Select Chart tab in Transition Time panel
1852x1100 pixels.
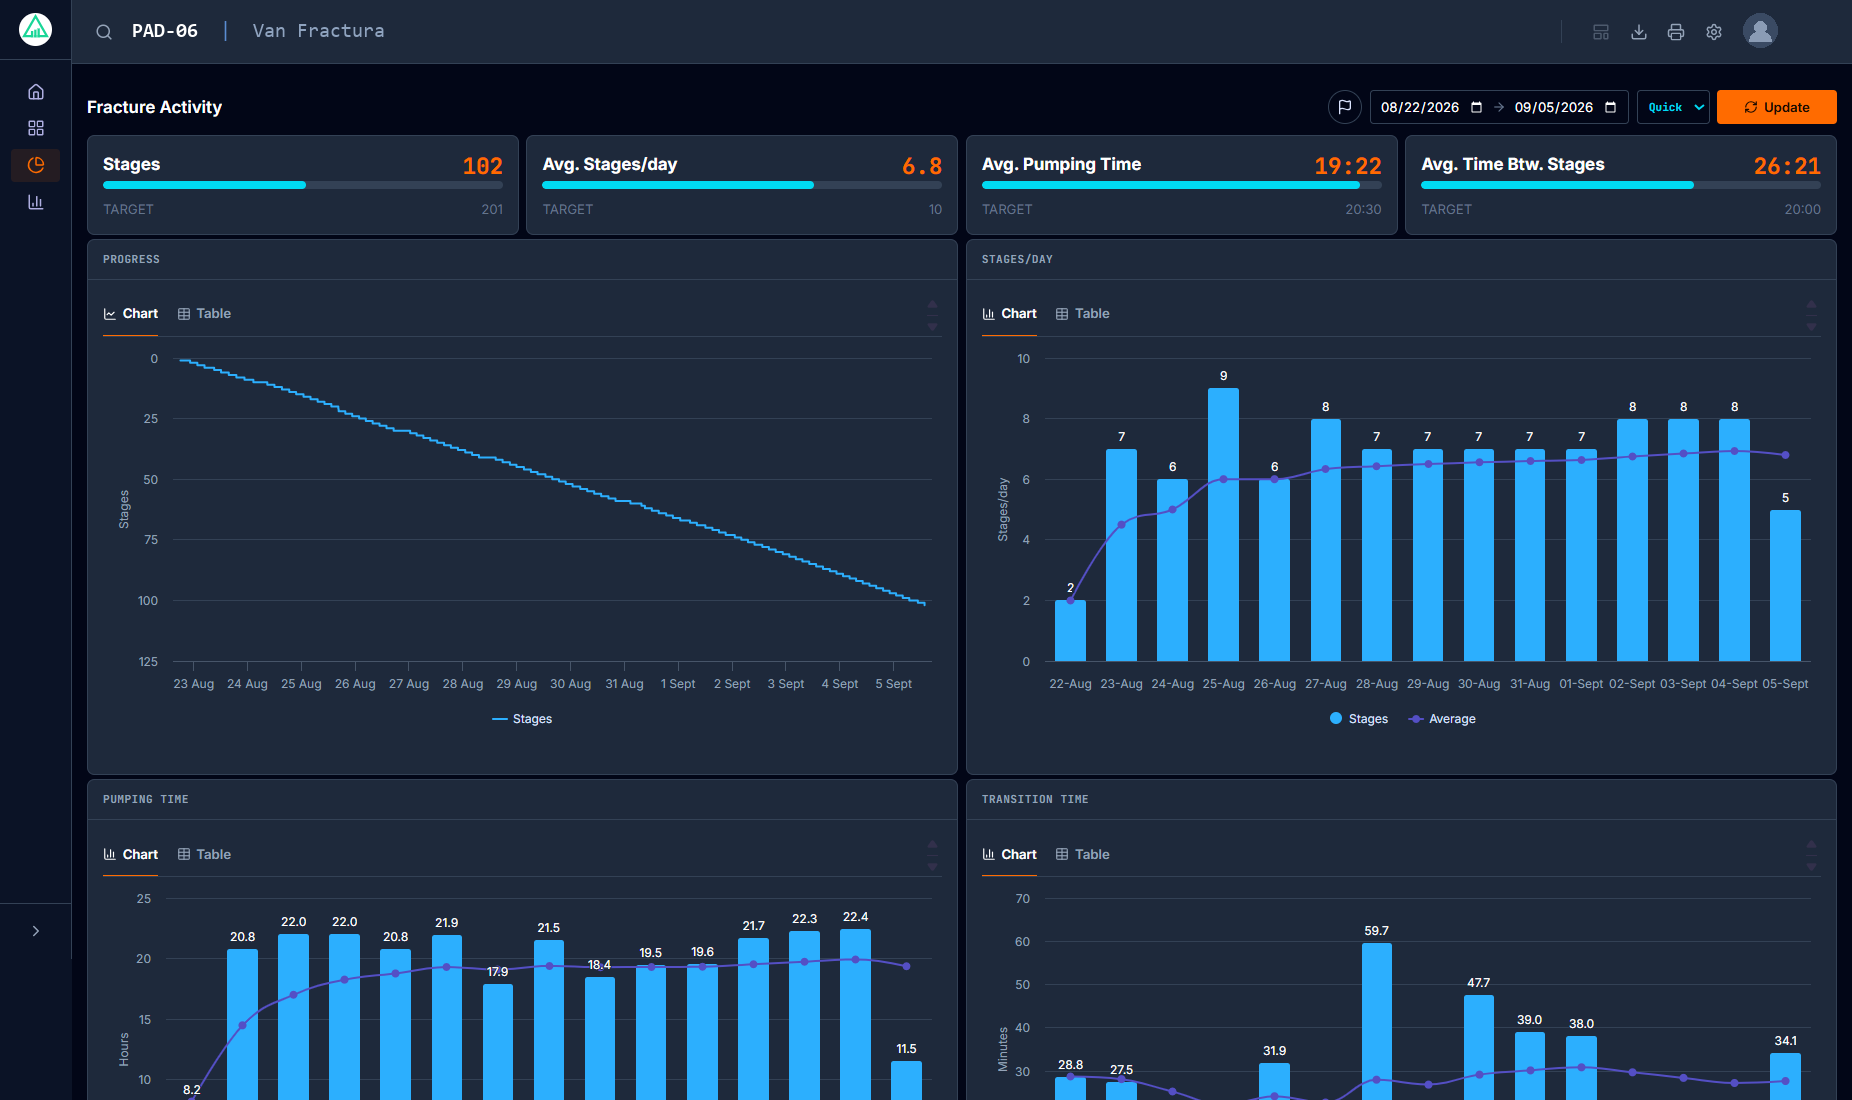(x=1010, y=854)
